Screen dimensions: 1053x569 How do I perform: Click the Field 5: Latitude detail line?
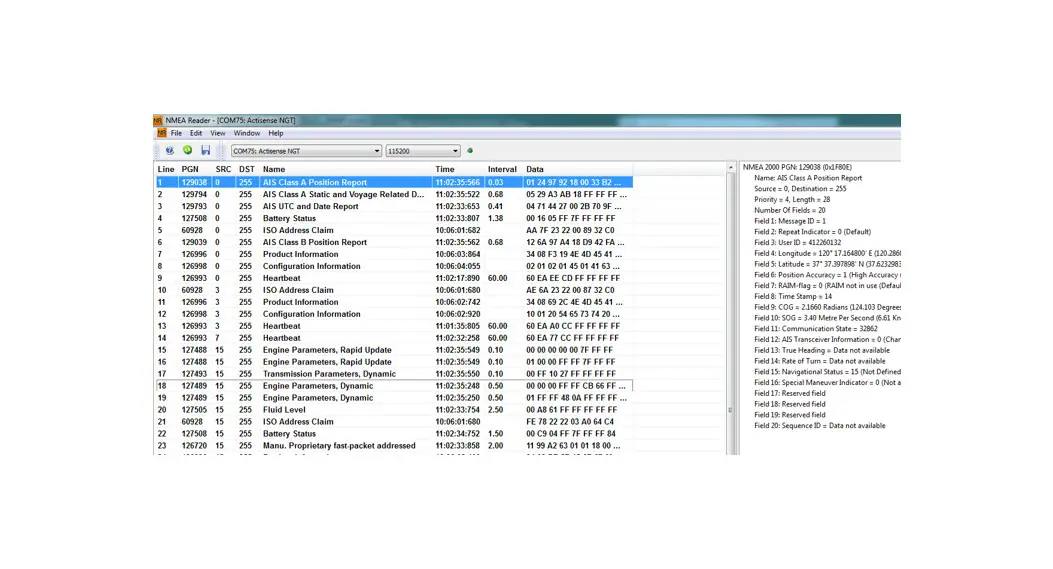click(827, 264)
